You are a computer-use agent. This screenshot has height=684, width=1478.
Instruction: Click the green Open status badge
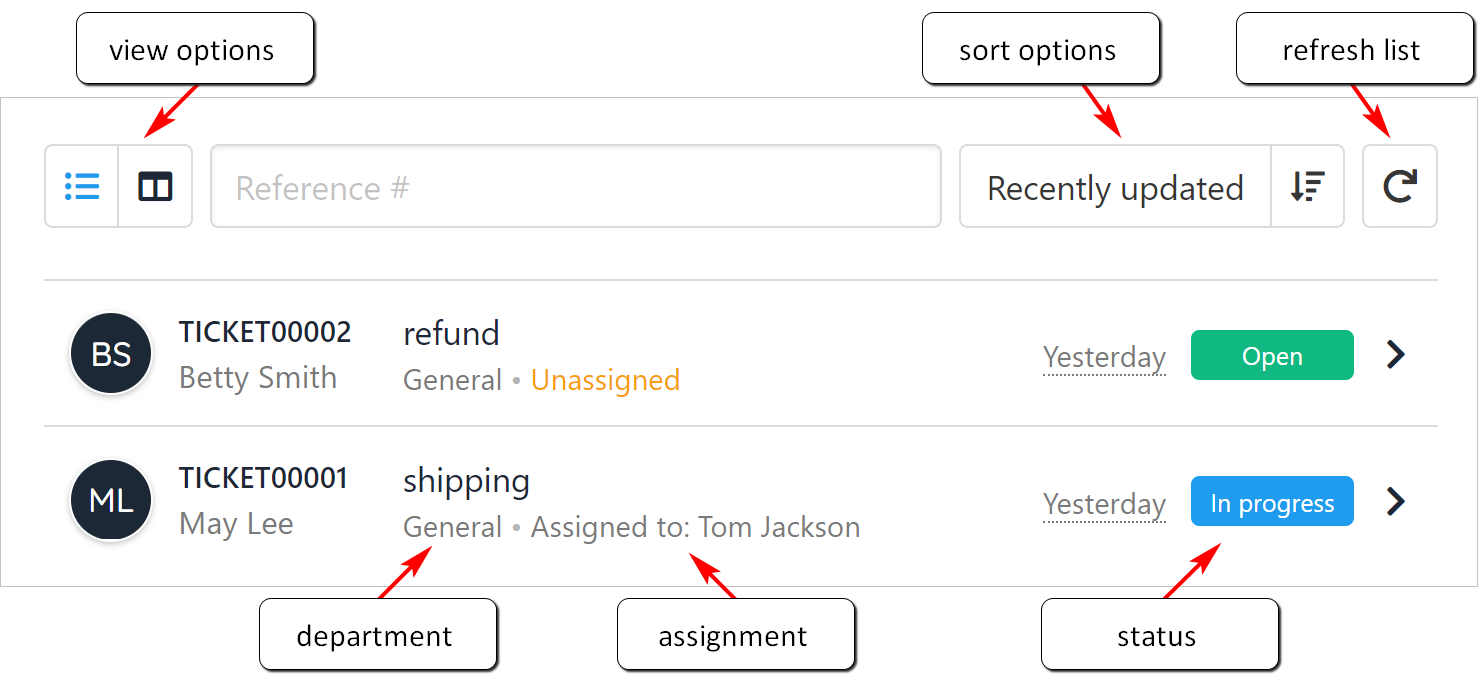point(1272,356)
